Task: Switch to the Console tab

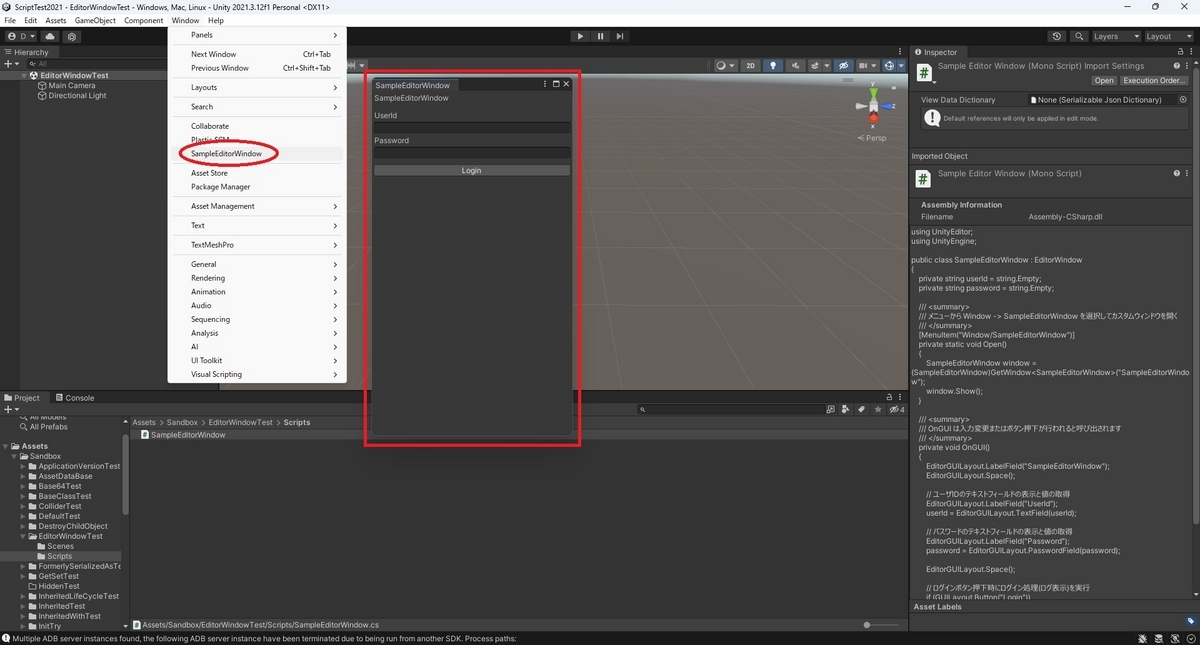Action: 75,397
